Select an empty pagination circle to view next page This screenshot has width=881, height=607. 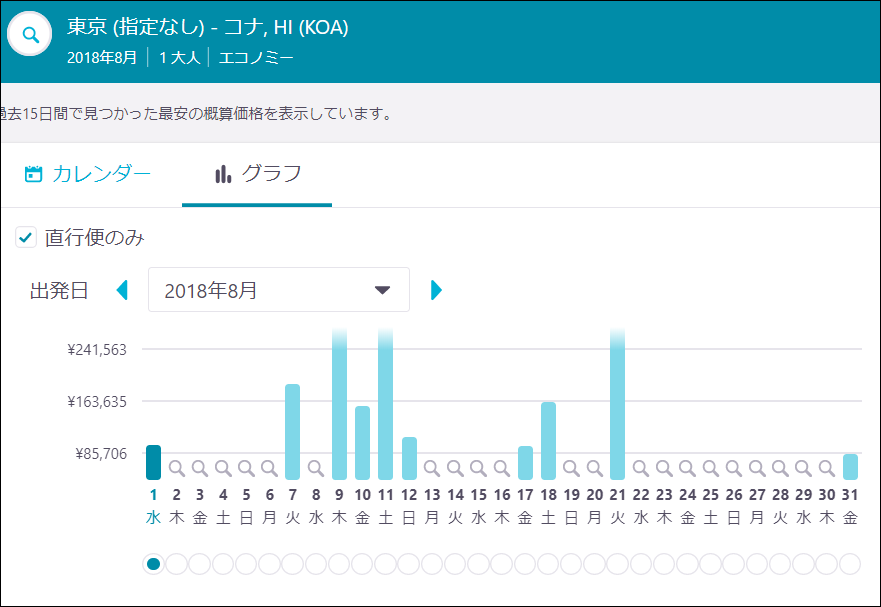[176, 564]
